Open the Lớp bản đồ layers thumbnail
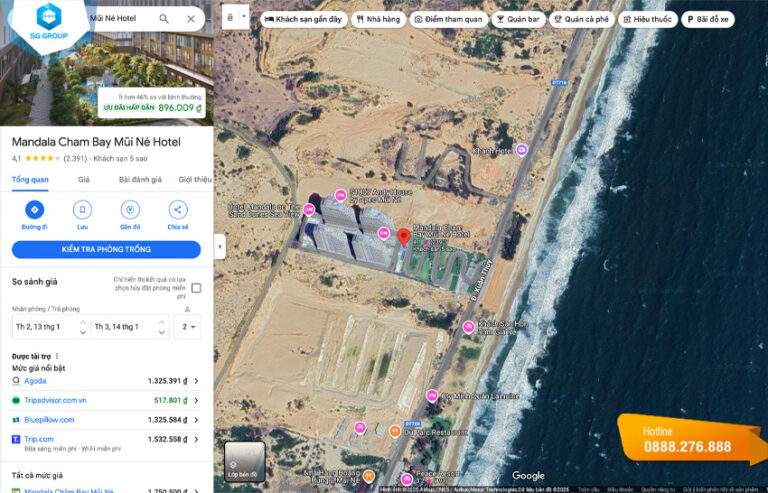 pyautogui.click(x=244, y=462)
